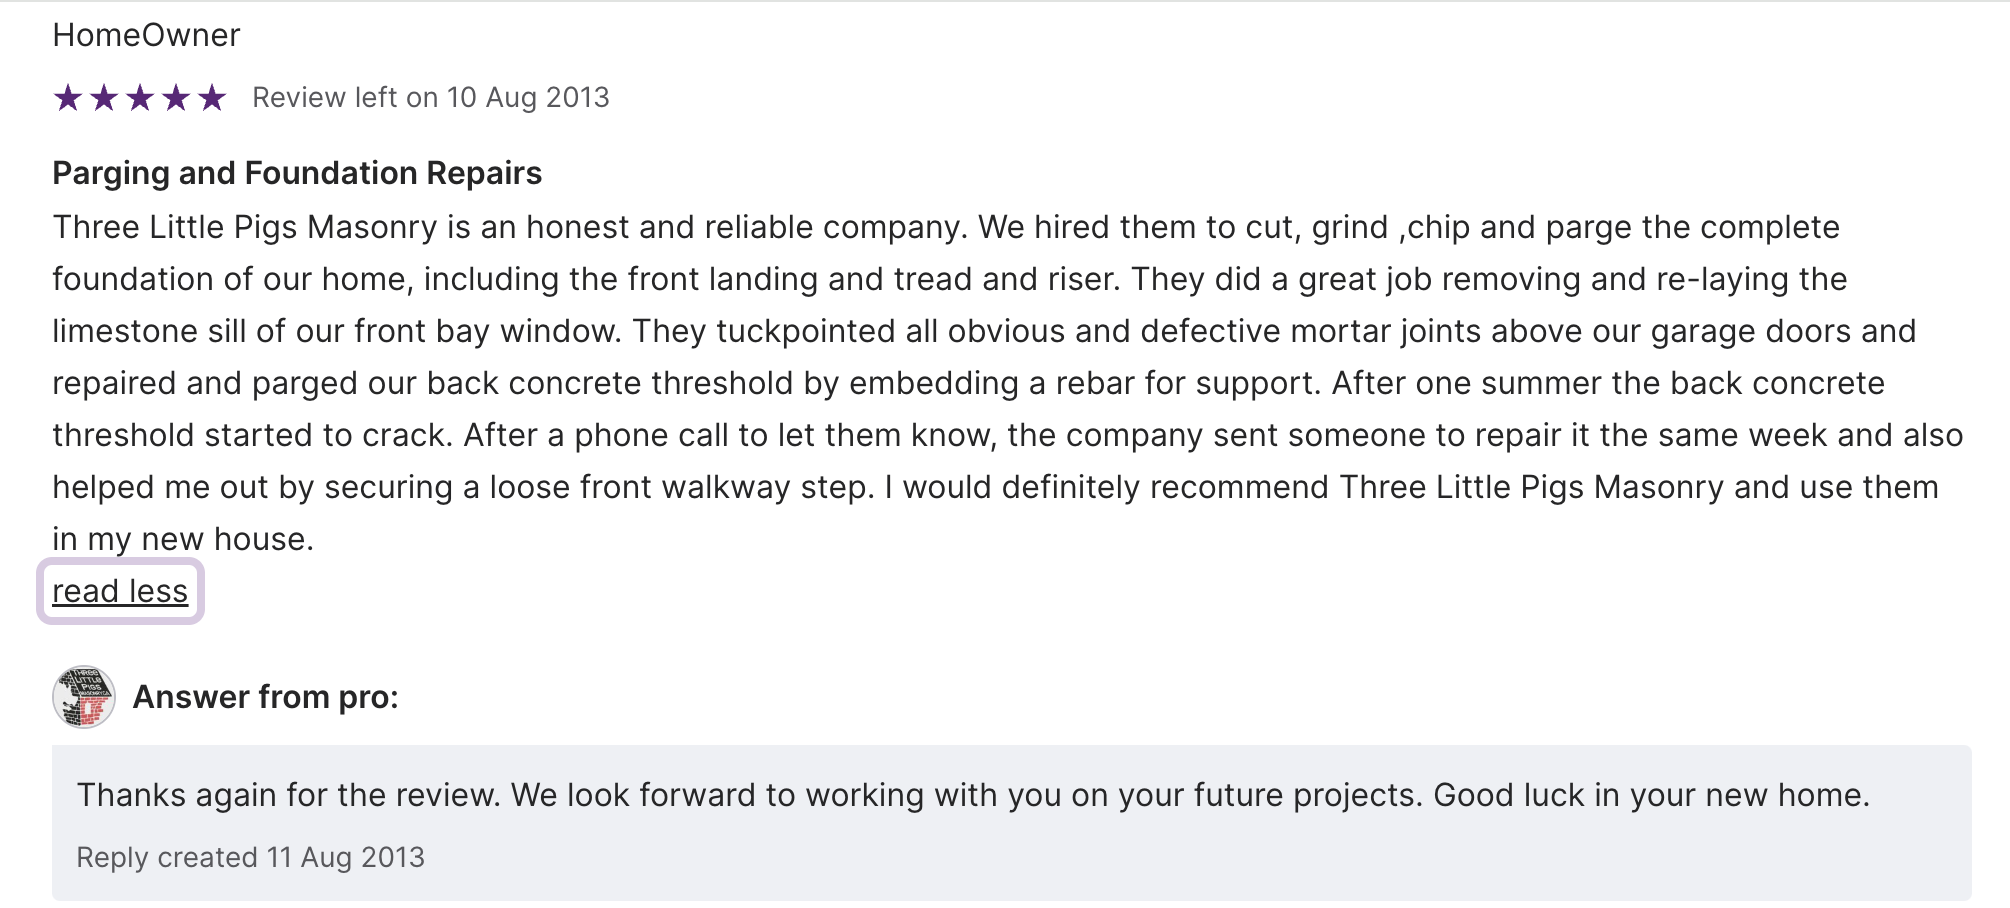Click the 'Answer from pro:' heading
2010x908 pixels.
(x=265, y=697)
